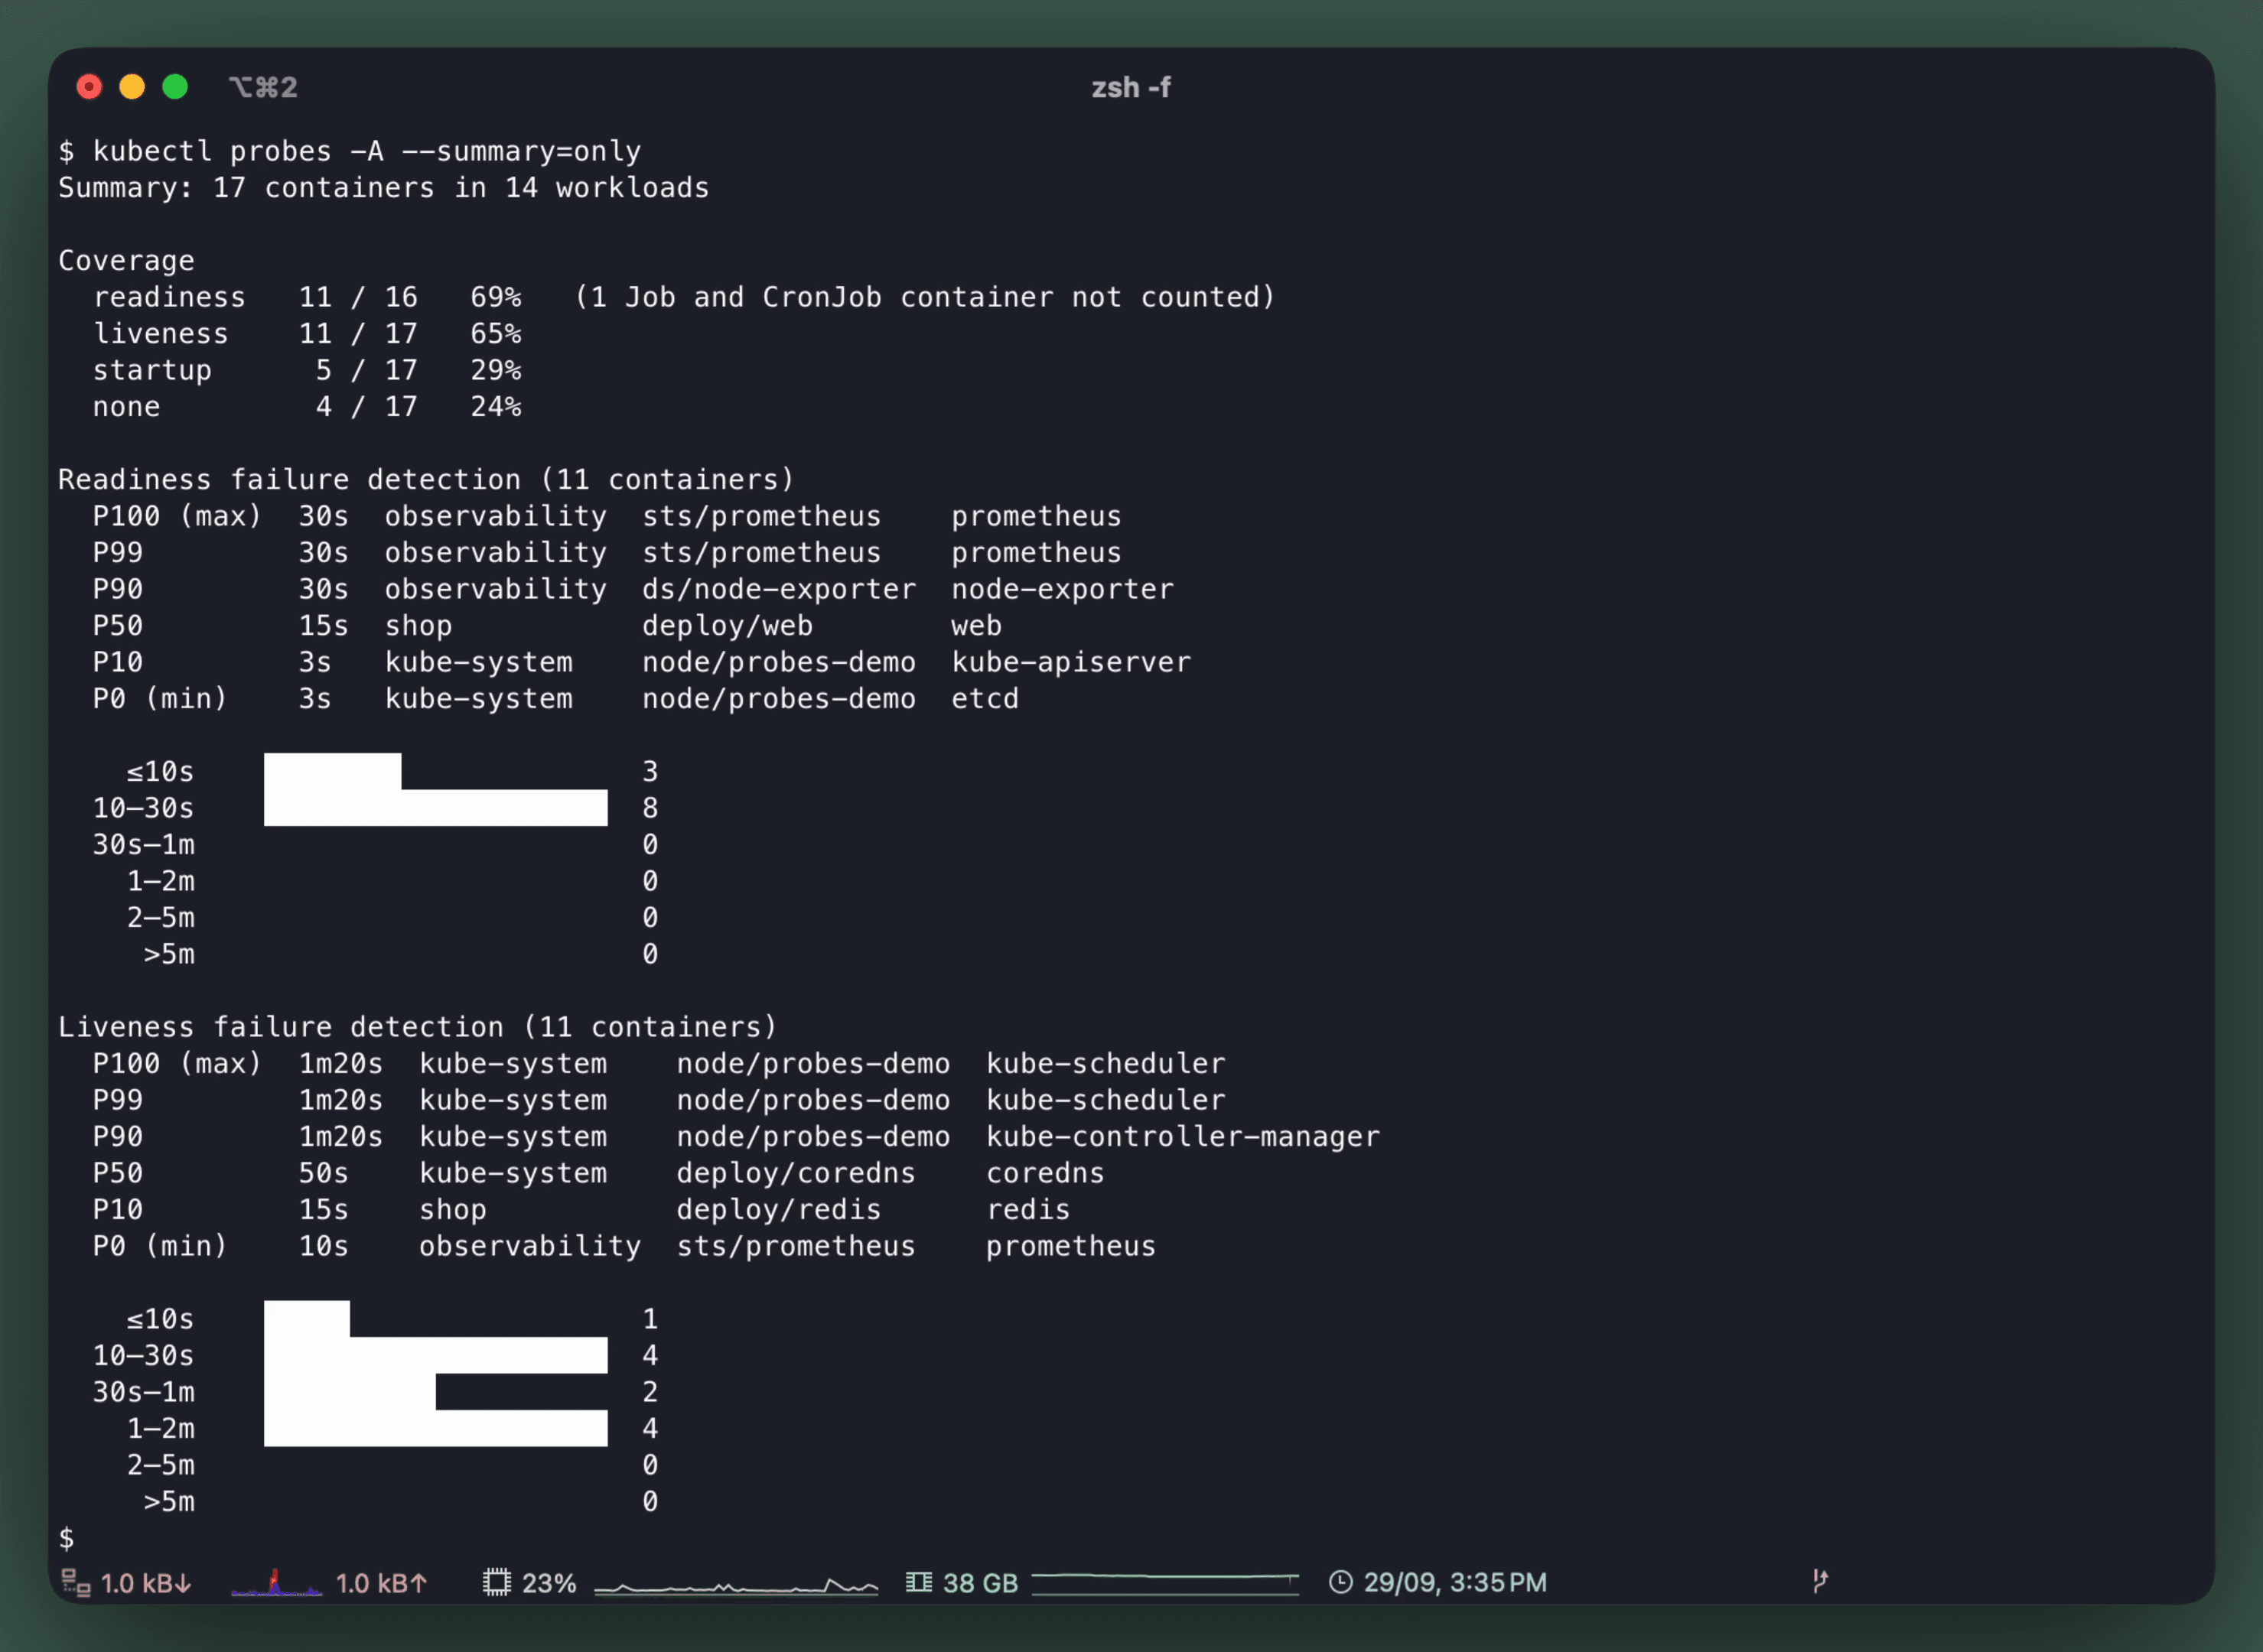This screenshot has width=2263, height=1652.
Task: Click the 'Liveness failure detection (11 containers)' heading
Action: [417, 1027]
